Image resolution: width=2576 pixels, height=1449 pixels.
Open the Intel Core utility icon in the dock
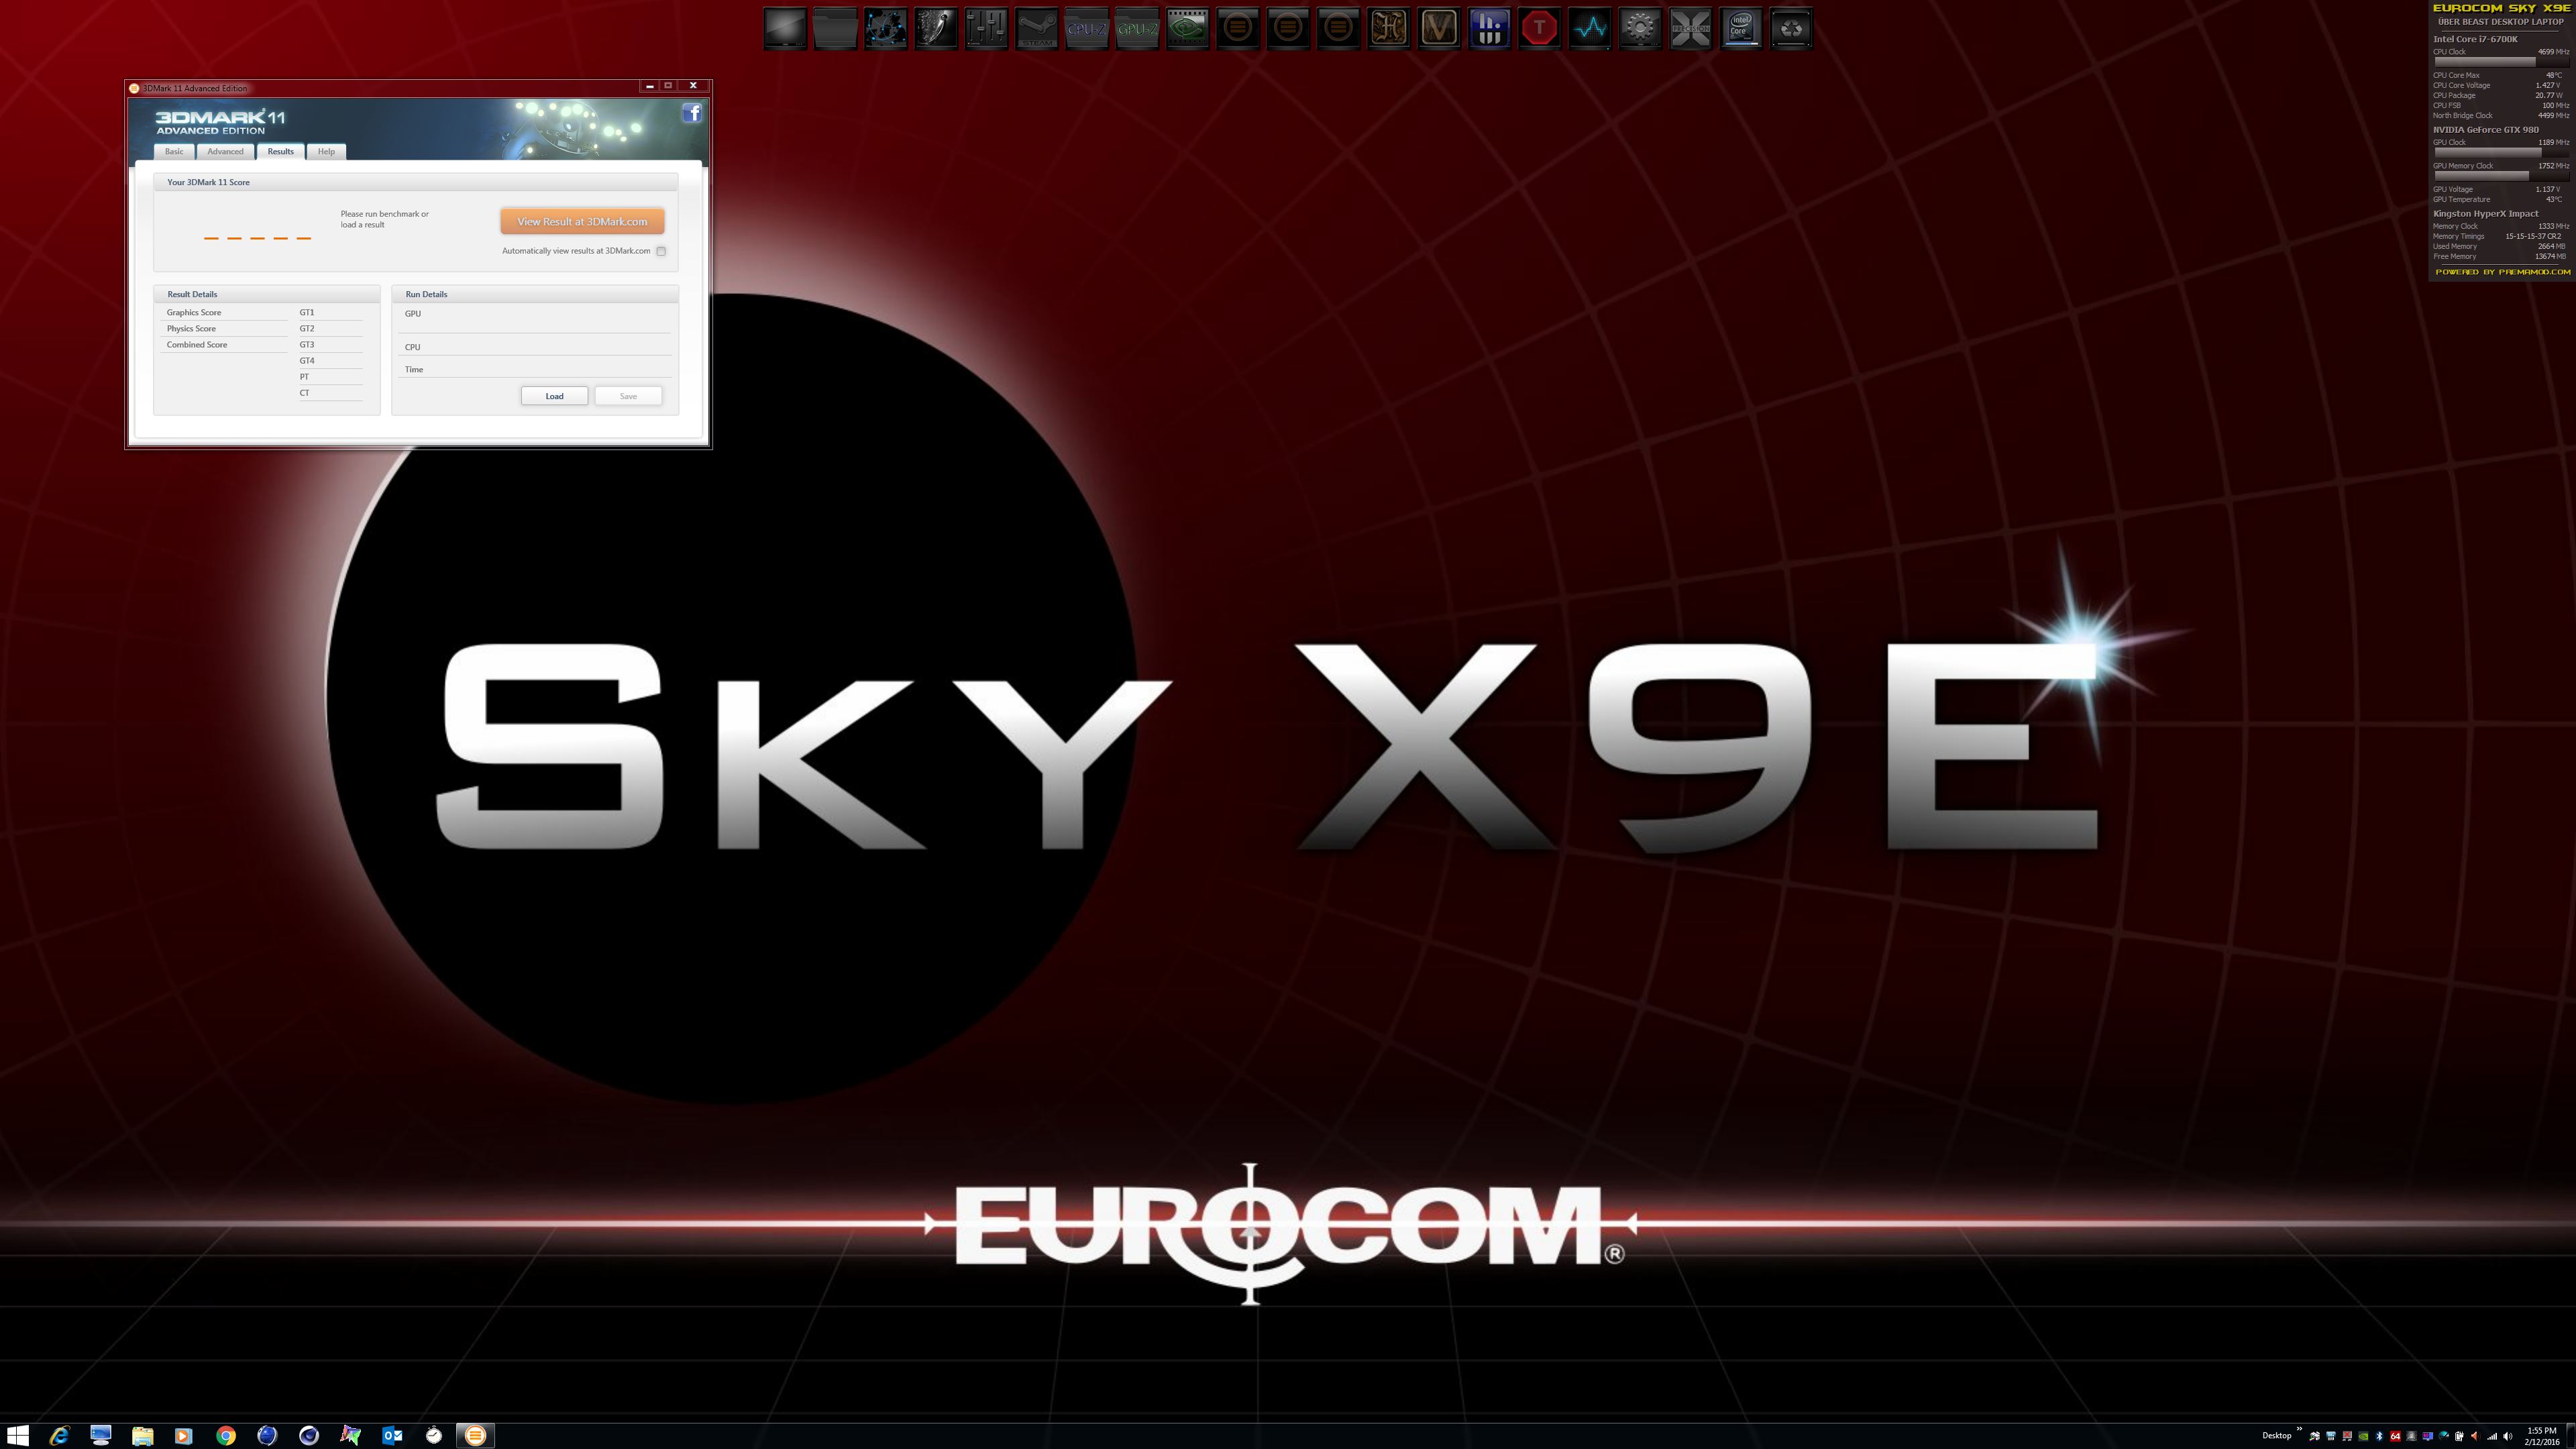(x=1741, y=28)
